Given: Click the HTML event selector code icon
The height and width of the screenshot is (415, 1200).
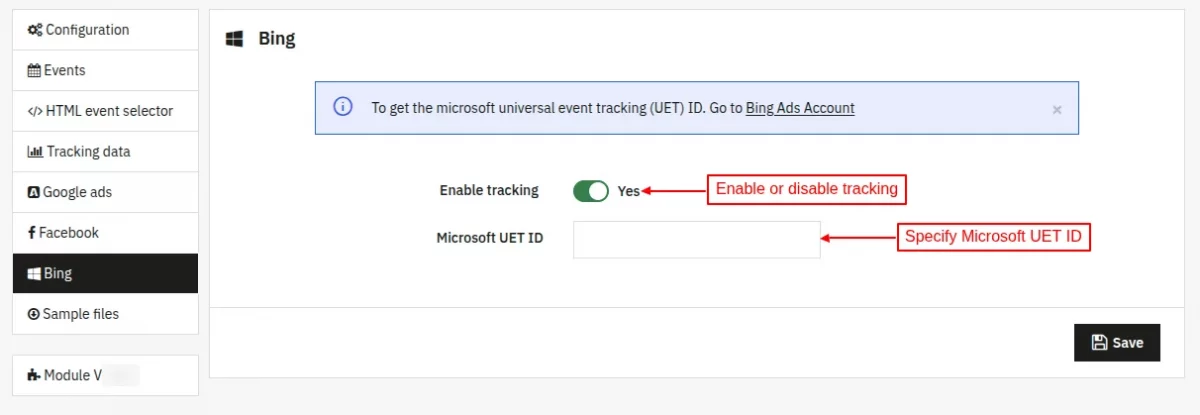Looking at the screenshot, I should (35, 111).
